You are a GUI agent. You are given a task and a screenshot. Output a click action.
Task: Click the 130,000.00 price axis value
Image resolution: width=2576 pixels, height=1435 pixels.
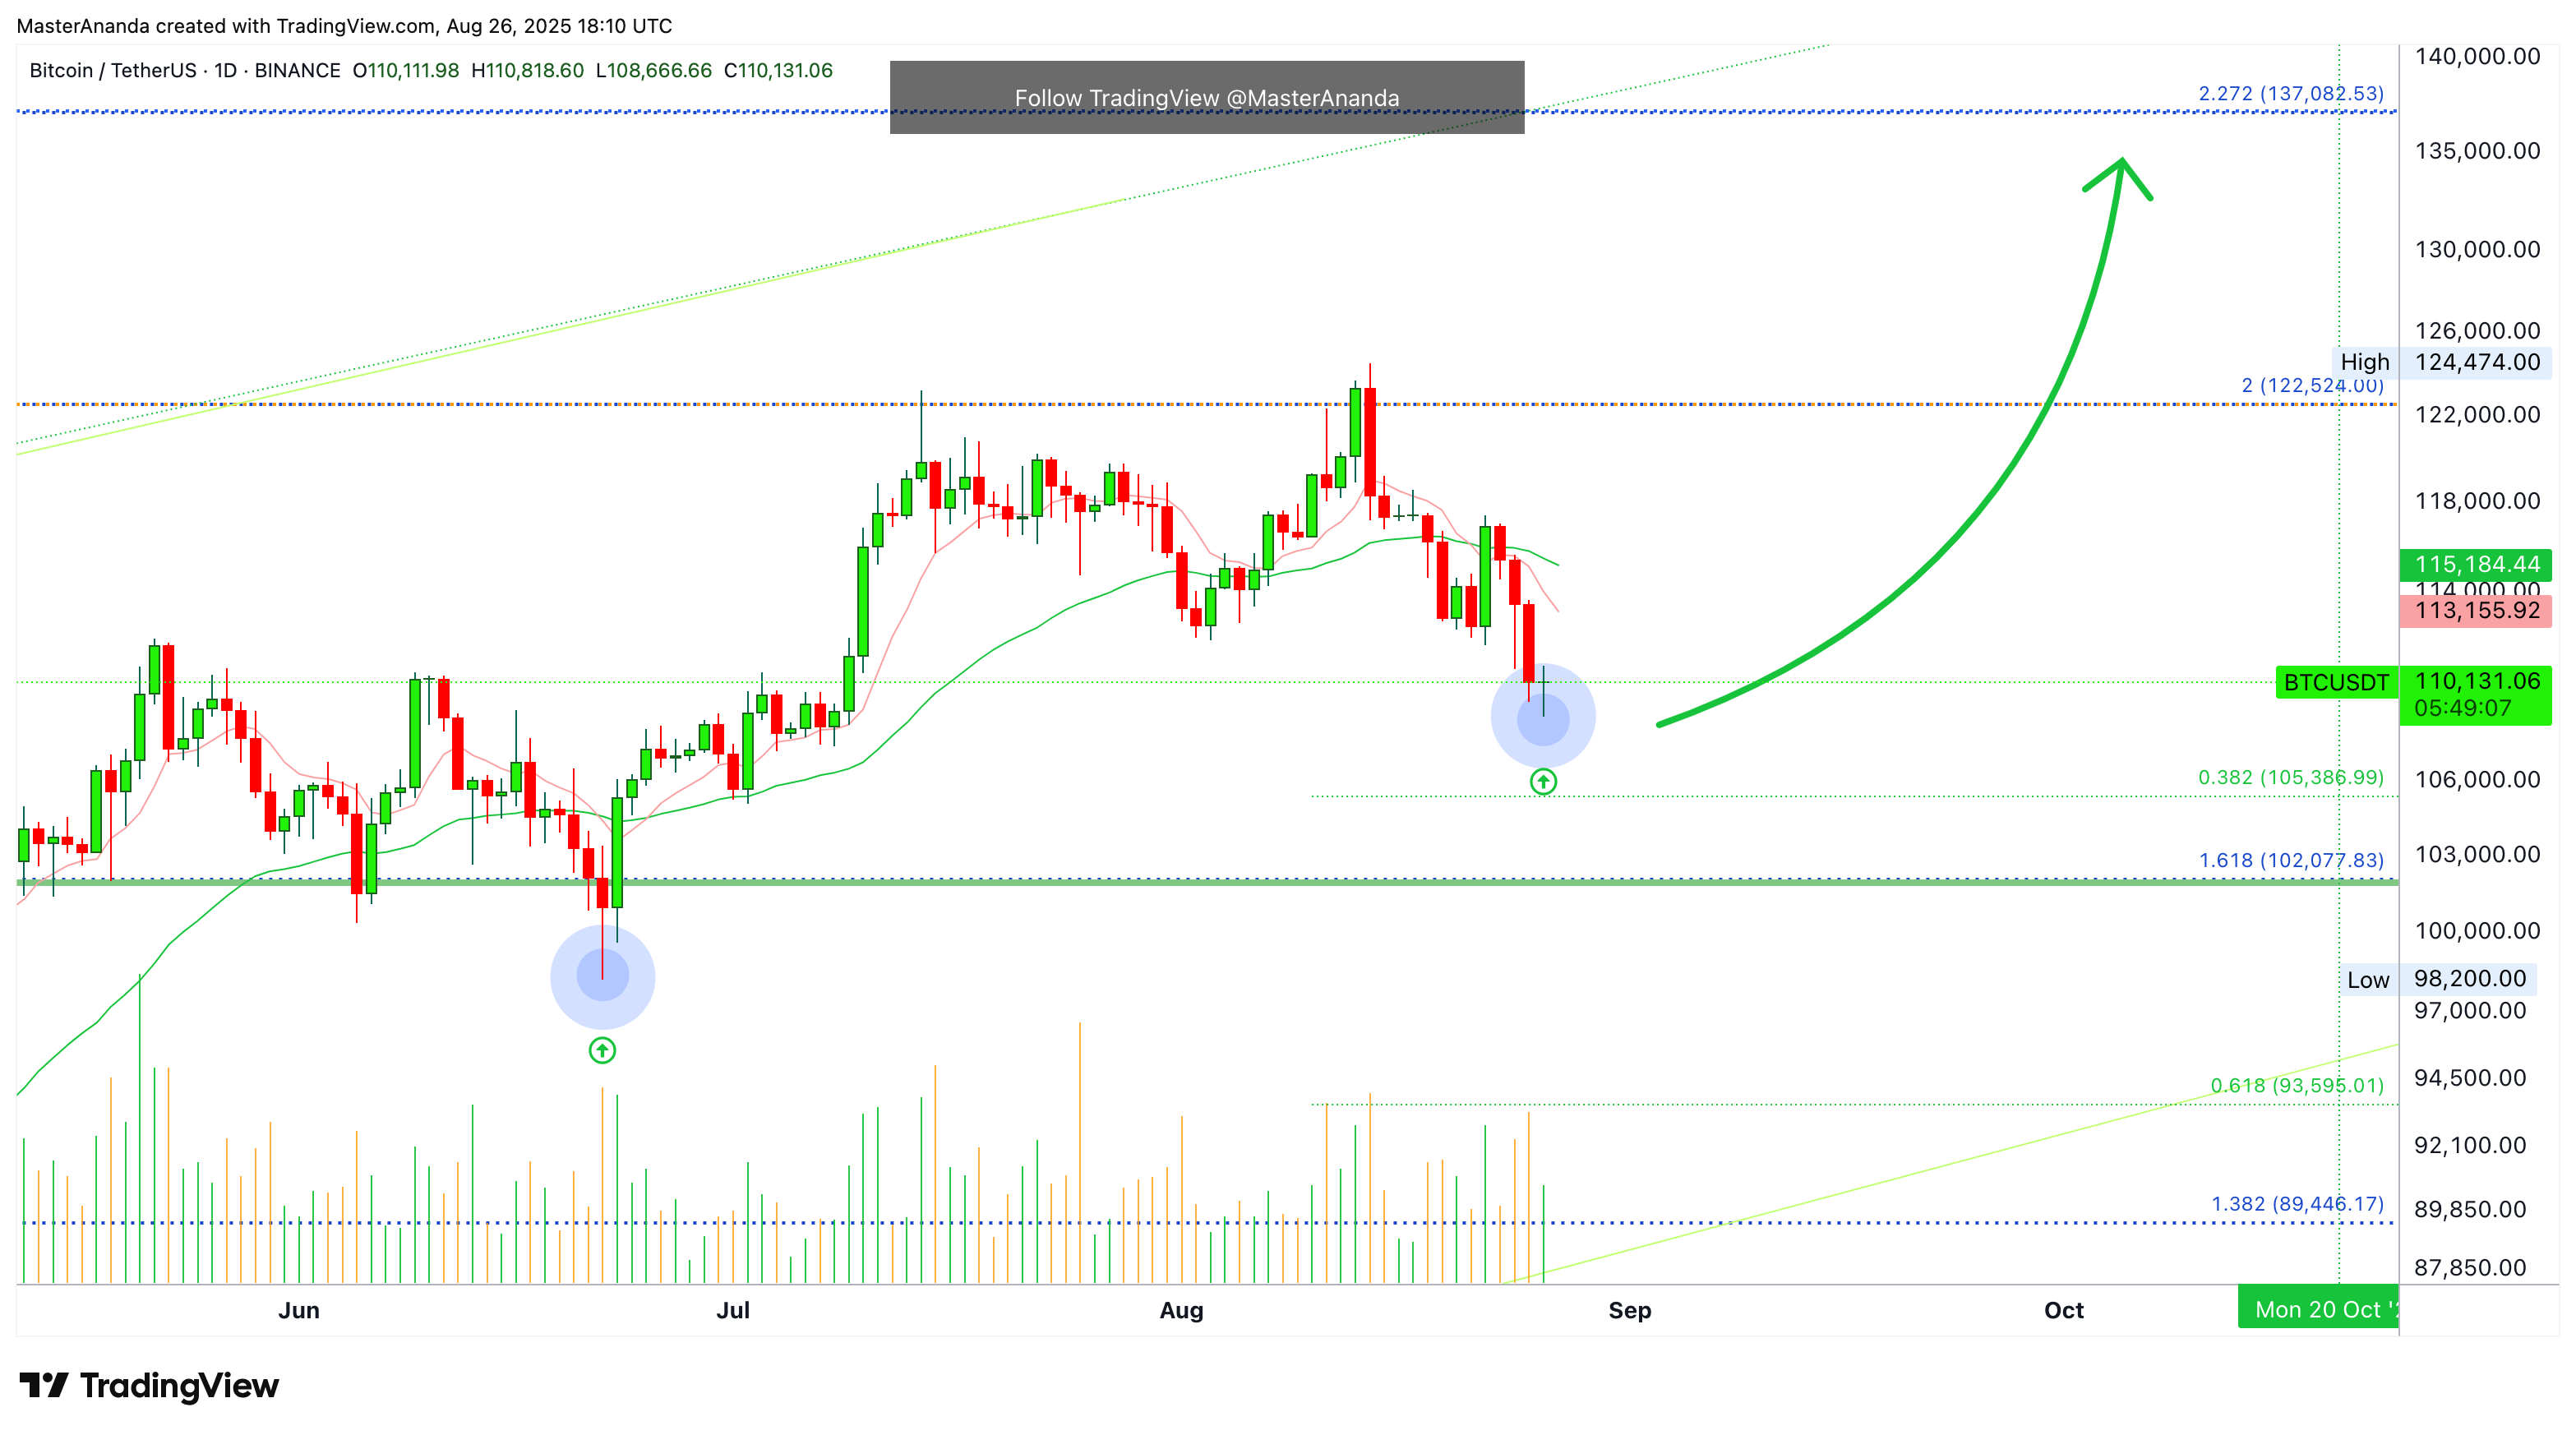pos(2477,250)
